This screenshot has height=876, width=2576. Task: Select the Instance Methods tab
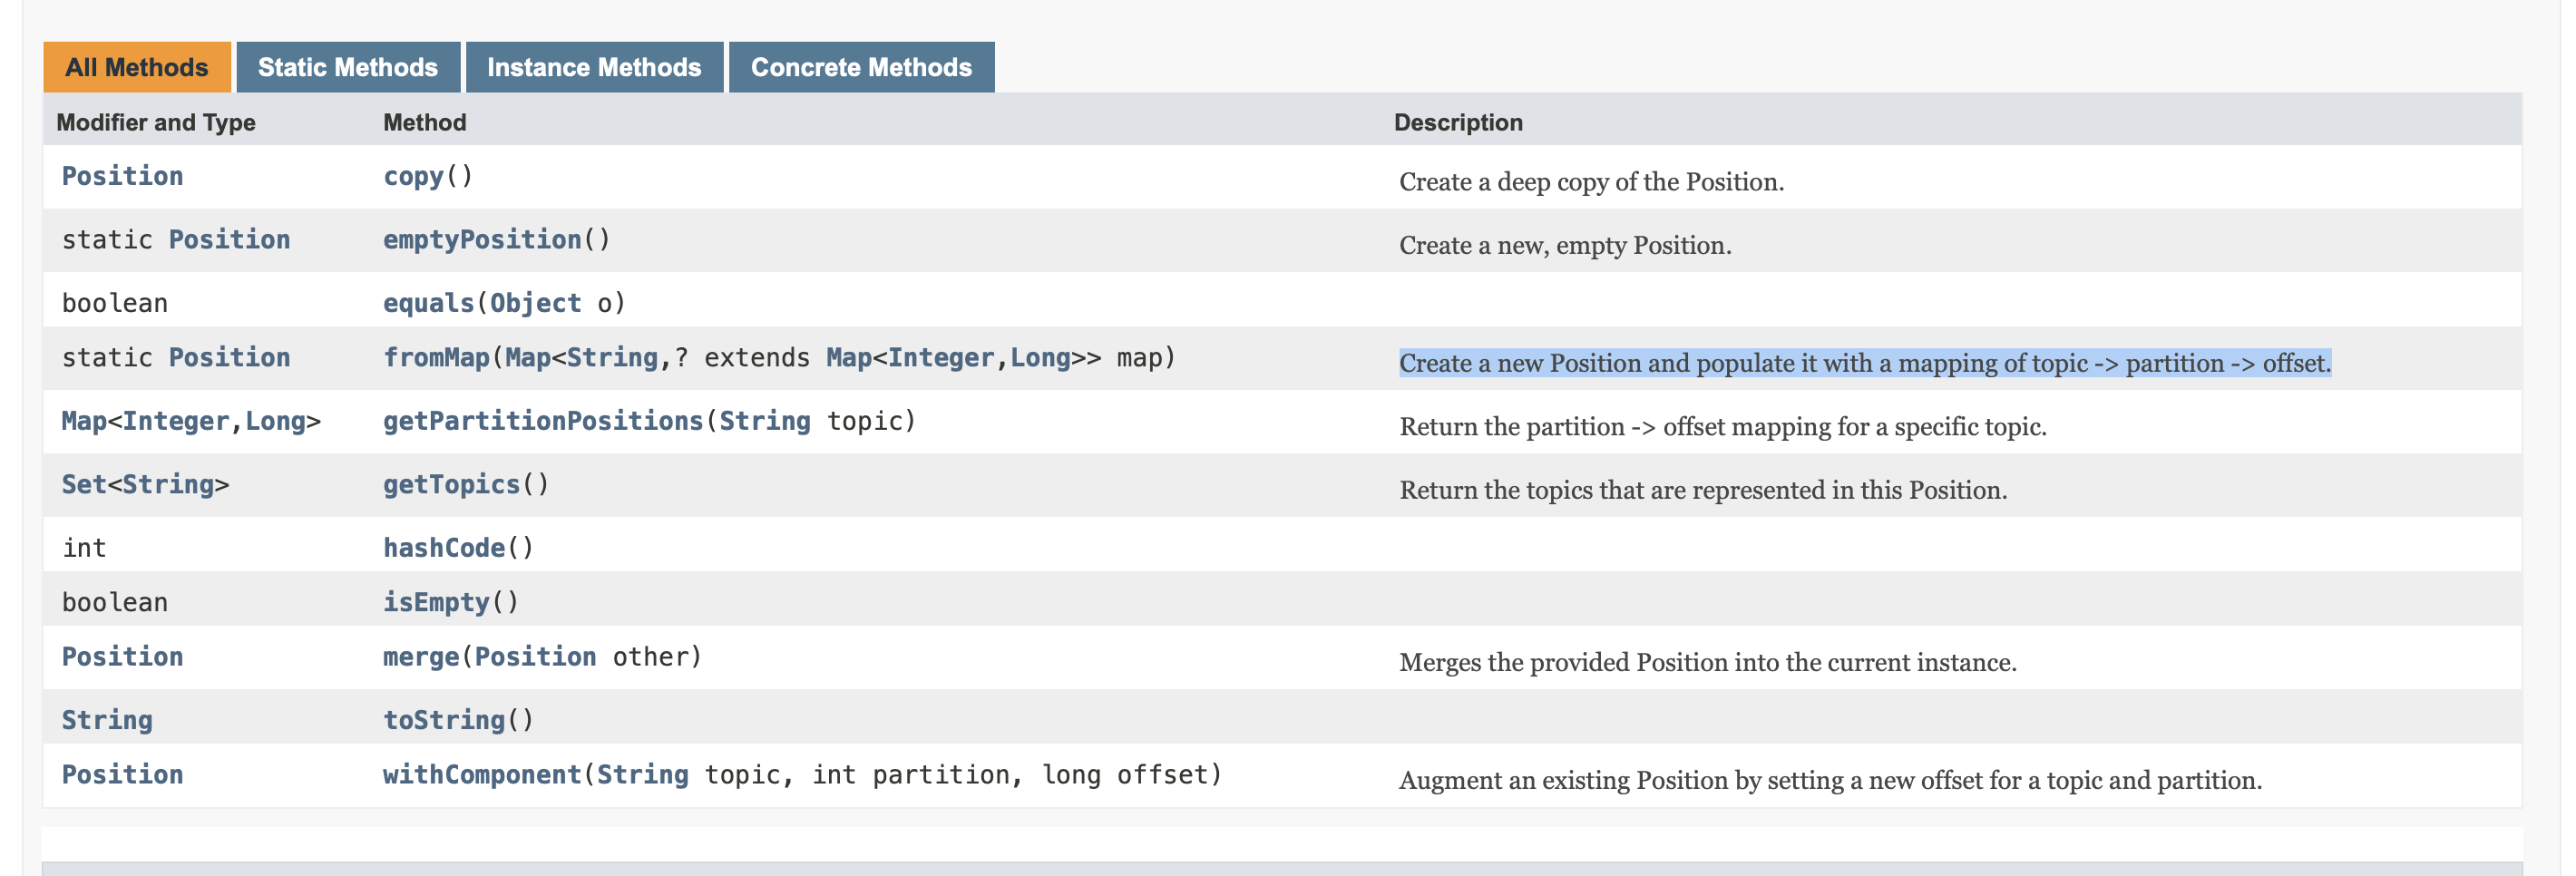click(x=593, y=67)
